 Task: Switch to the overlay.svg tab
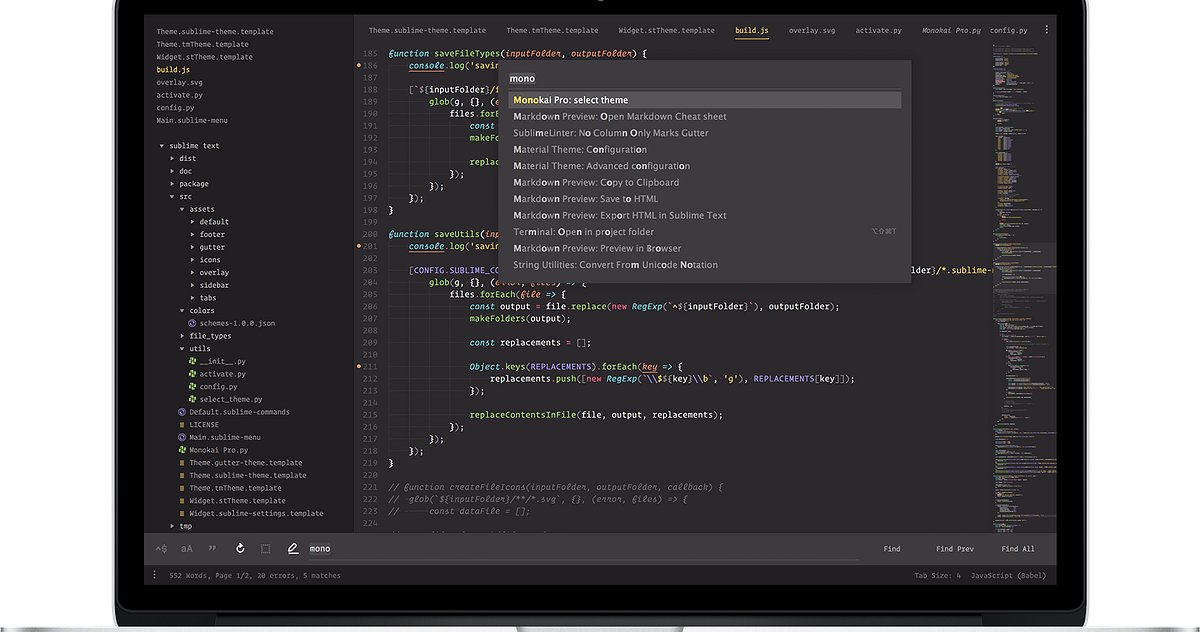click(812, 30)
